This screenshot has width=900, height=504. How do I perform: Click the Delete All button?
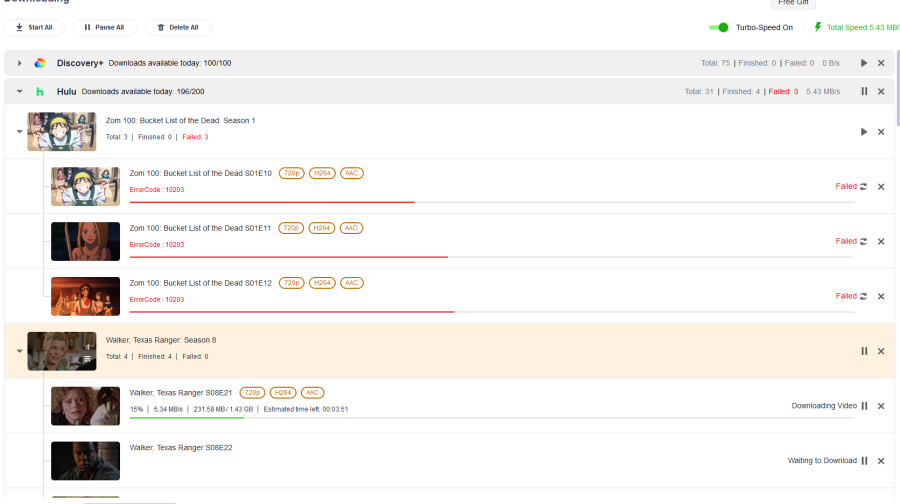click(x=178, y=27)
